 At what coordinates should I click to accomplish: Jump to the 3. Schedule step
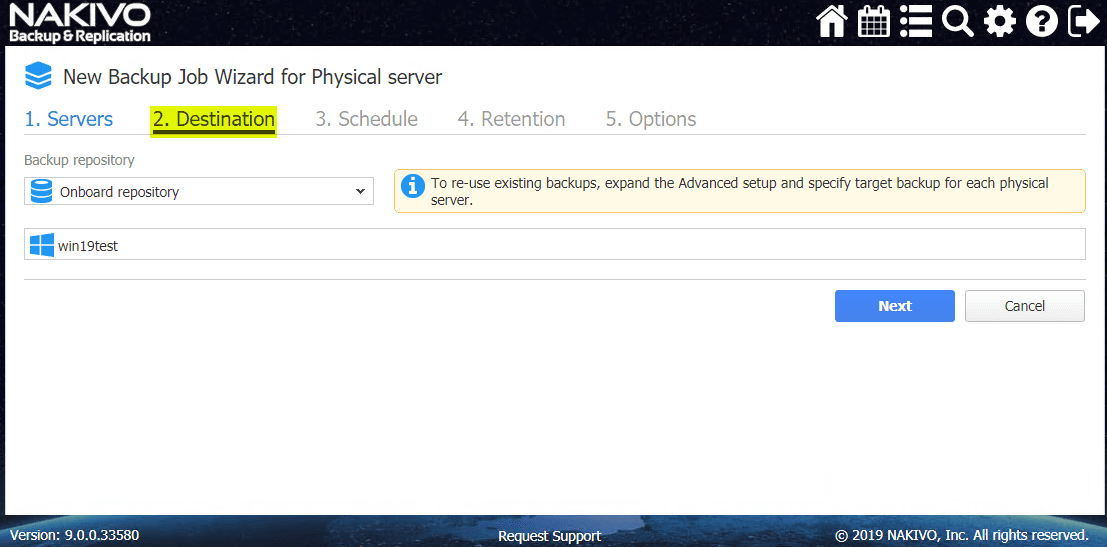point(367,119)
